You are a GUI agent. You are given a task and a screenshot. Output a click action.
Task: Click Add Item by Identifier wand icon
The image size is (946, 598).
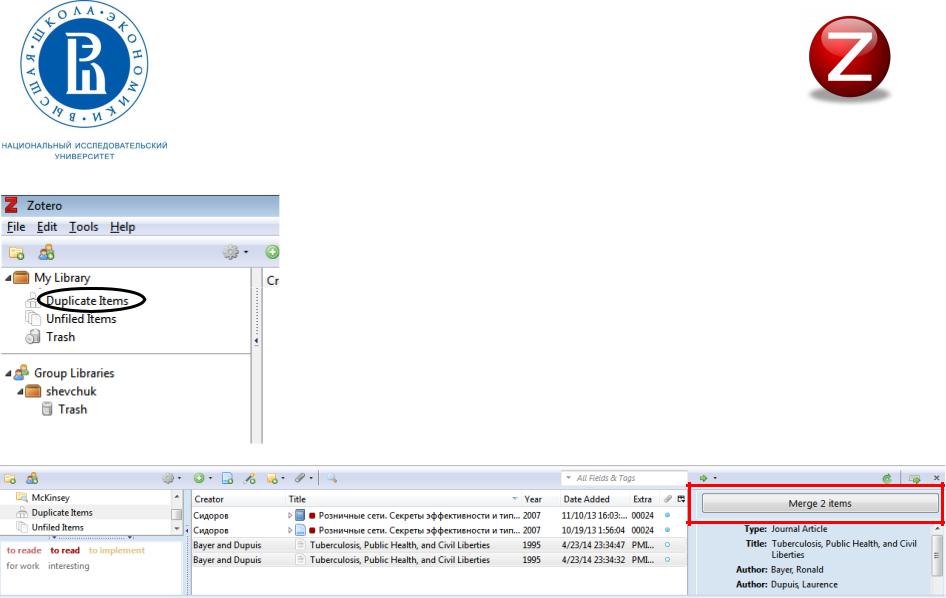(249, 479)
